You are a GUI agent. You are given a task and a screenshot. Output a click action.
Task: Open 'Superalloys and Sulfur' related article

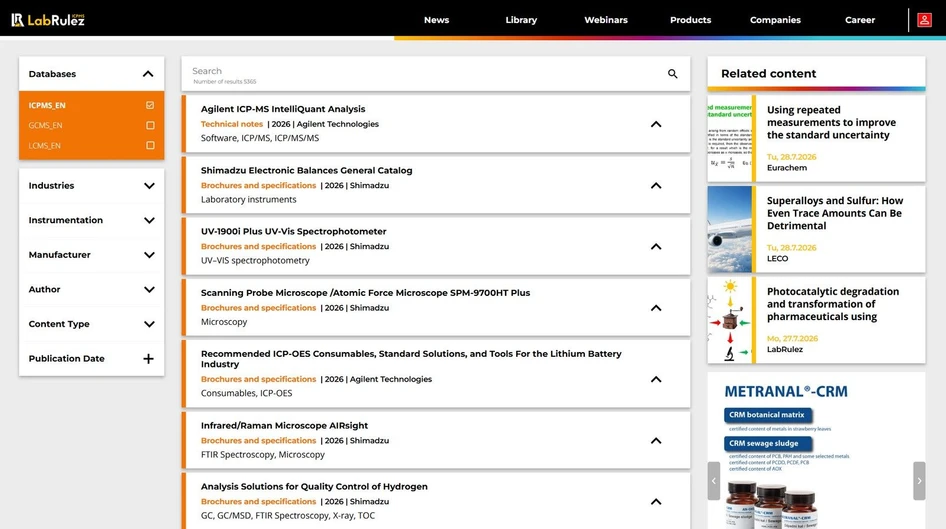(835, 213)
